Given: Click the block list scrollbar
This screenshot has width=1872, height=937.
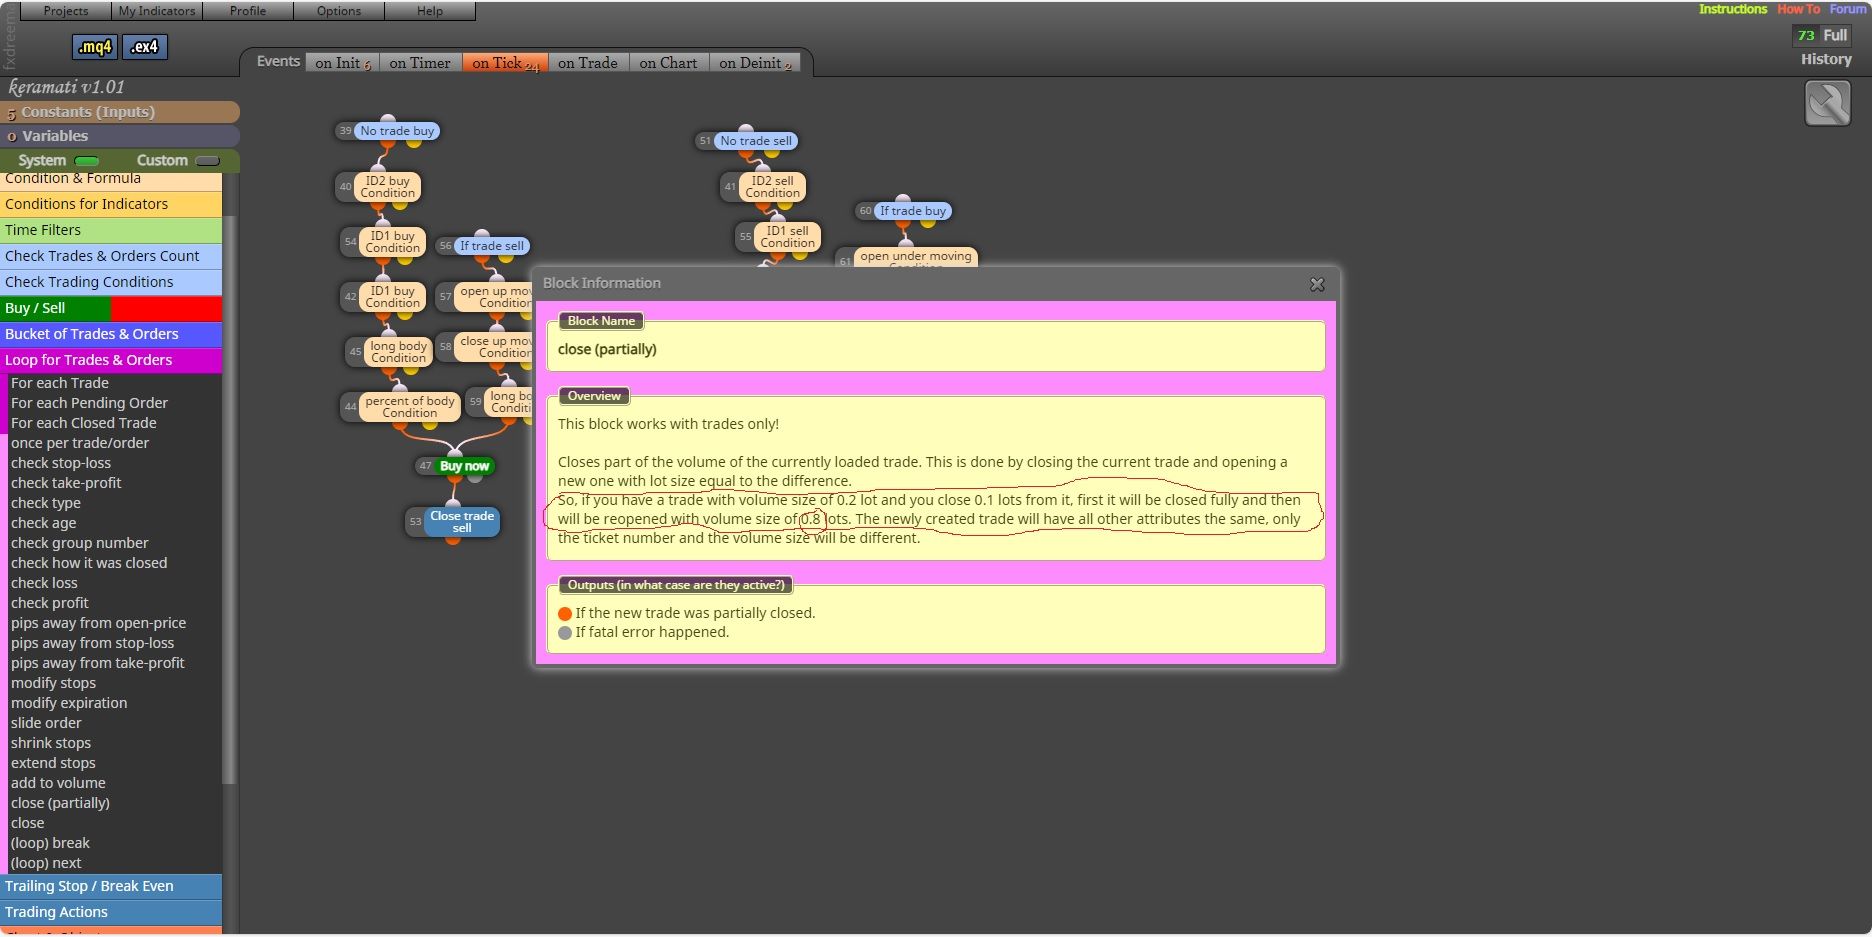Looking at the screenshot, I should coord(229,500).
